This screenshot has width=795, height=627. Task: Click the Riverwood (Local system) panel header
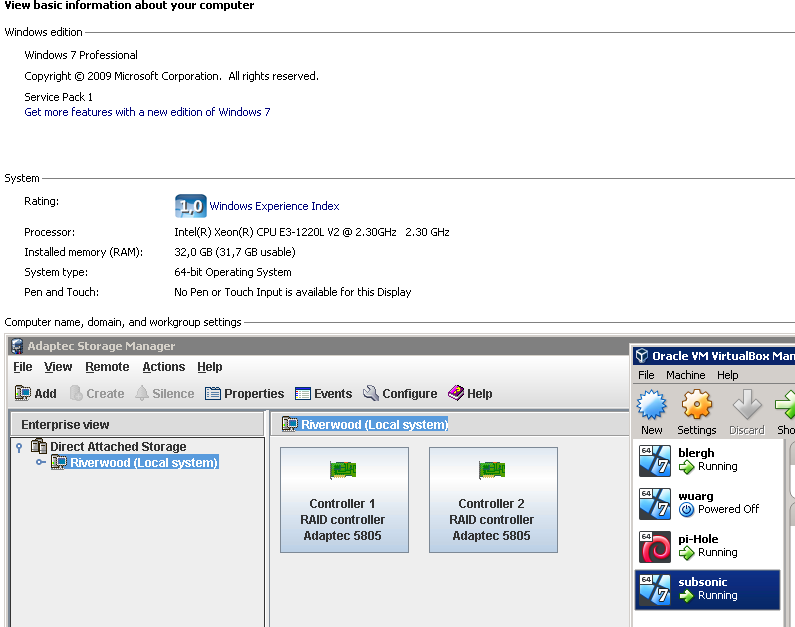click(x=375, y=424)
